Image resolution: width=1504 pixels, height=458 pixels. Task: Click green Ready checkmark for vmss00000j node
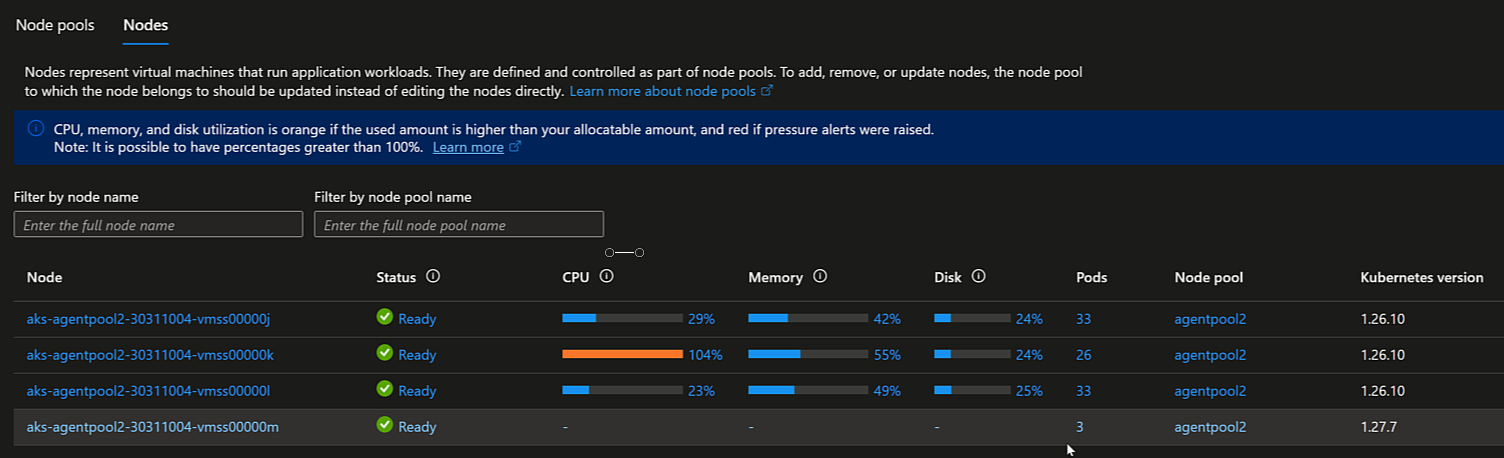(x=385, y=318)
